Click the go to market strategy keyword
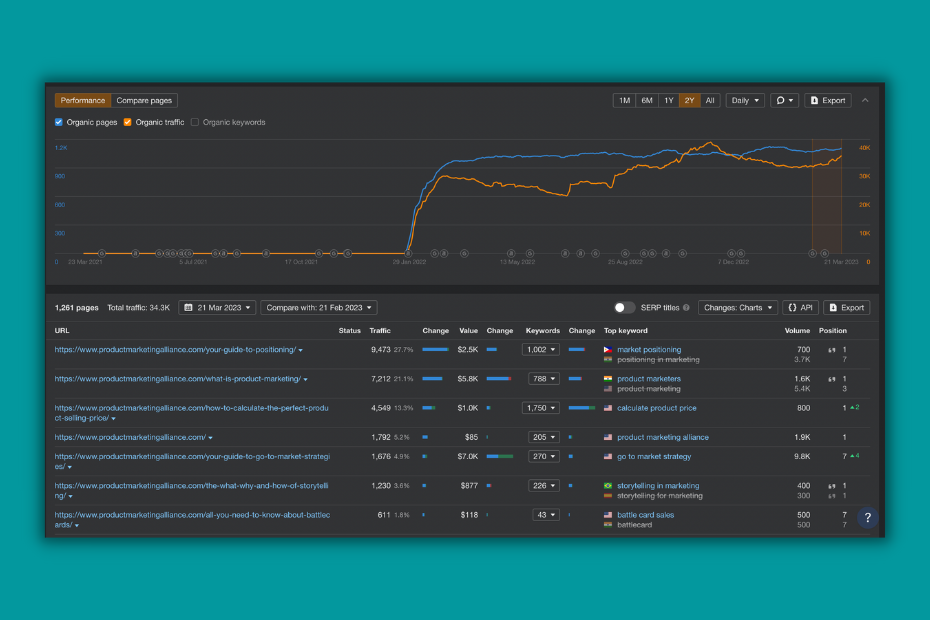This screenshot has width=930, height=620. pos(654,456)
